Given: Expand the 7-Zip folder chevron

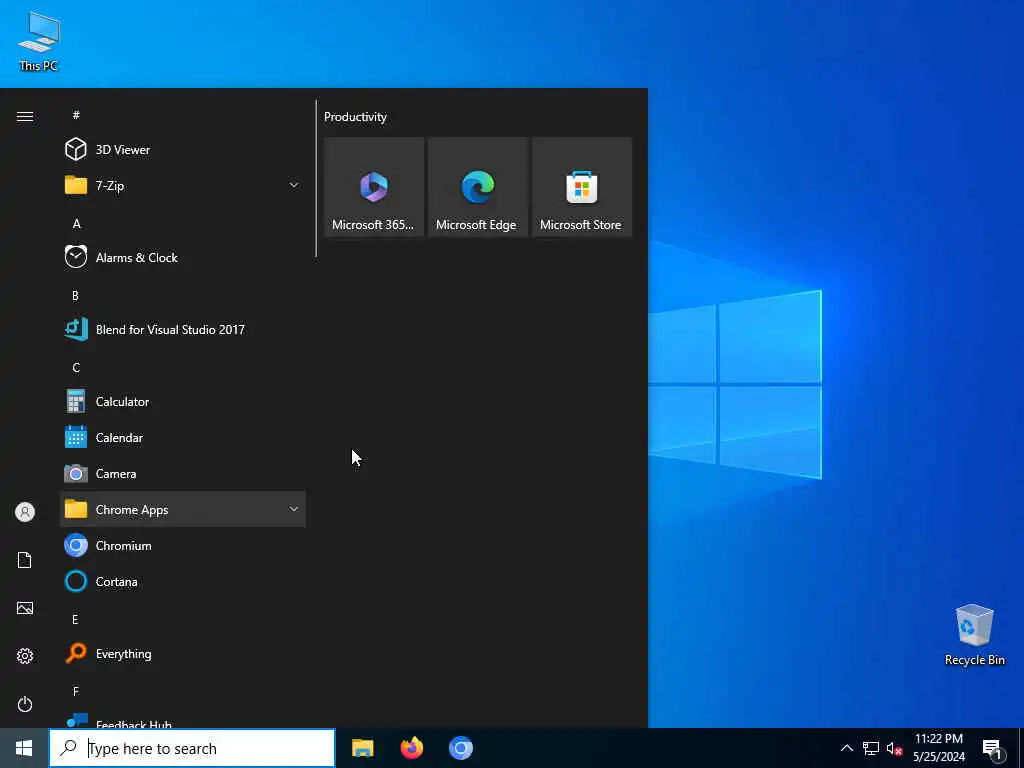Looking at the screenshot, I should [294, 185].
